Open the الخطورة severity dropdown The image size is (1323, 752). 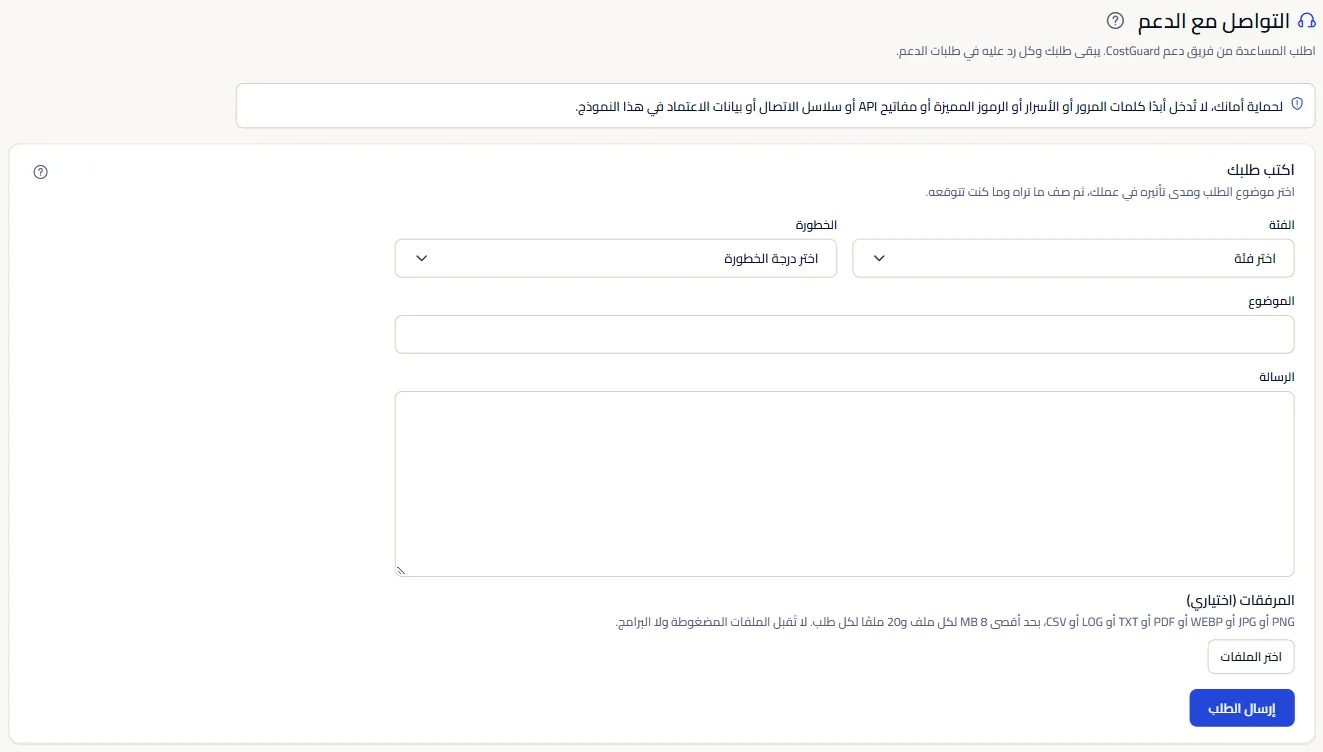click(x=616, y=258)
